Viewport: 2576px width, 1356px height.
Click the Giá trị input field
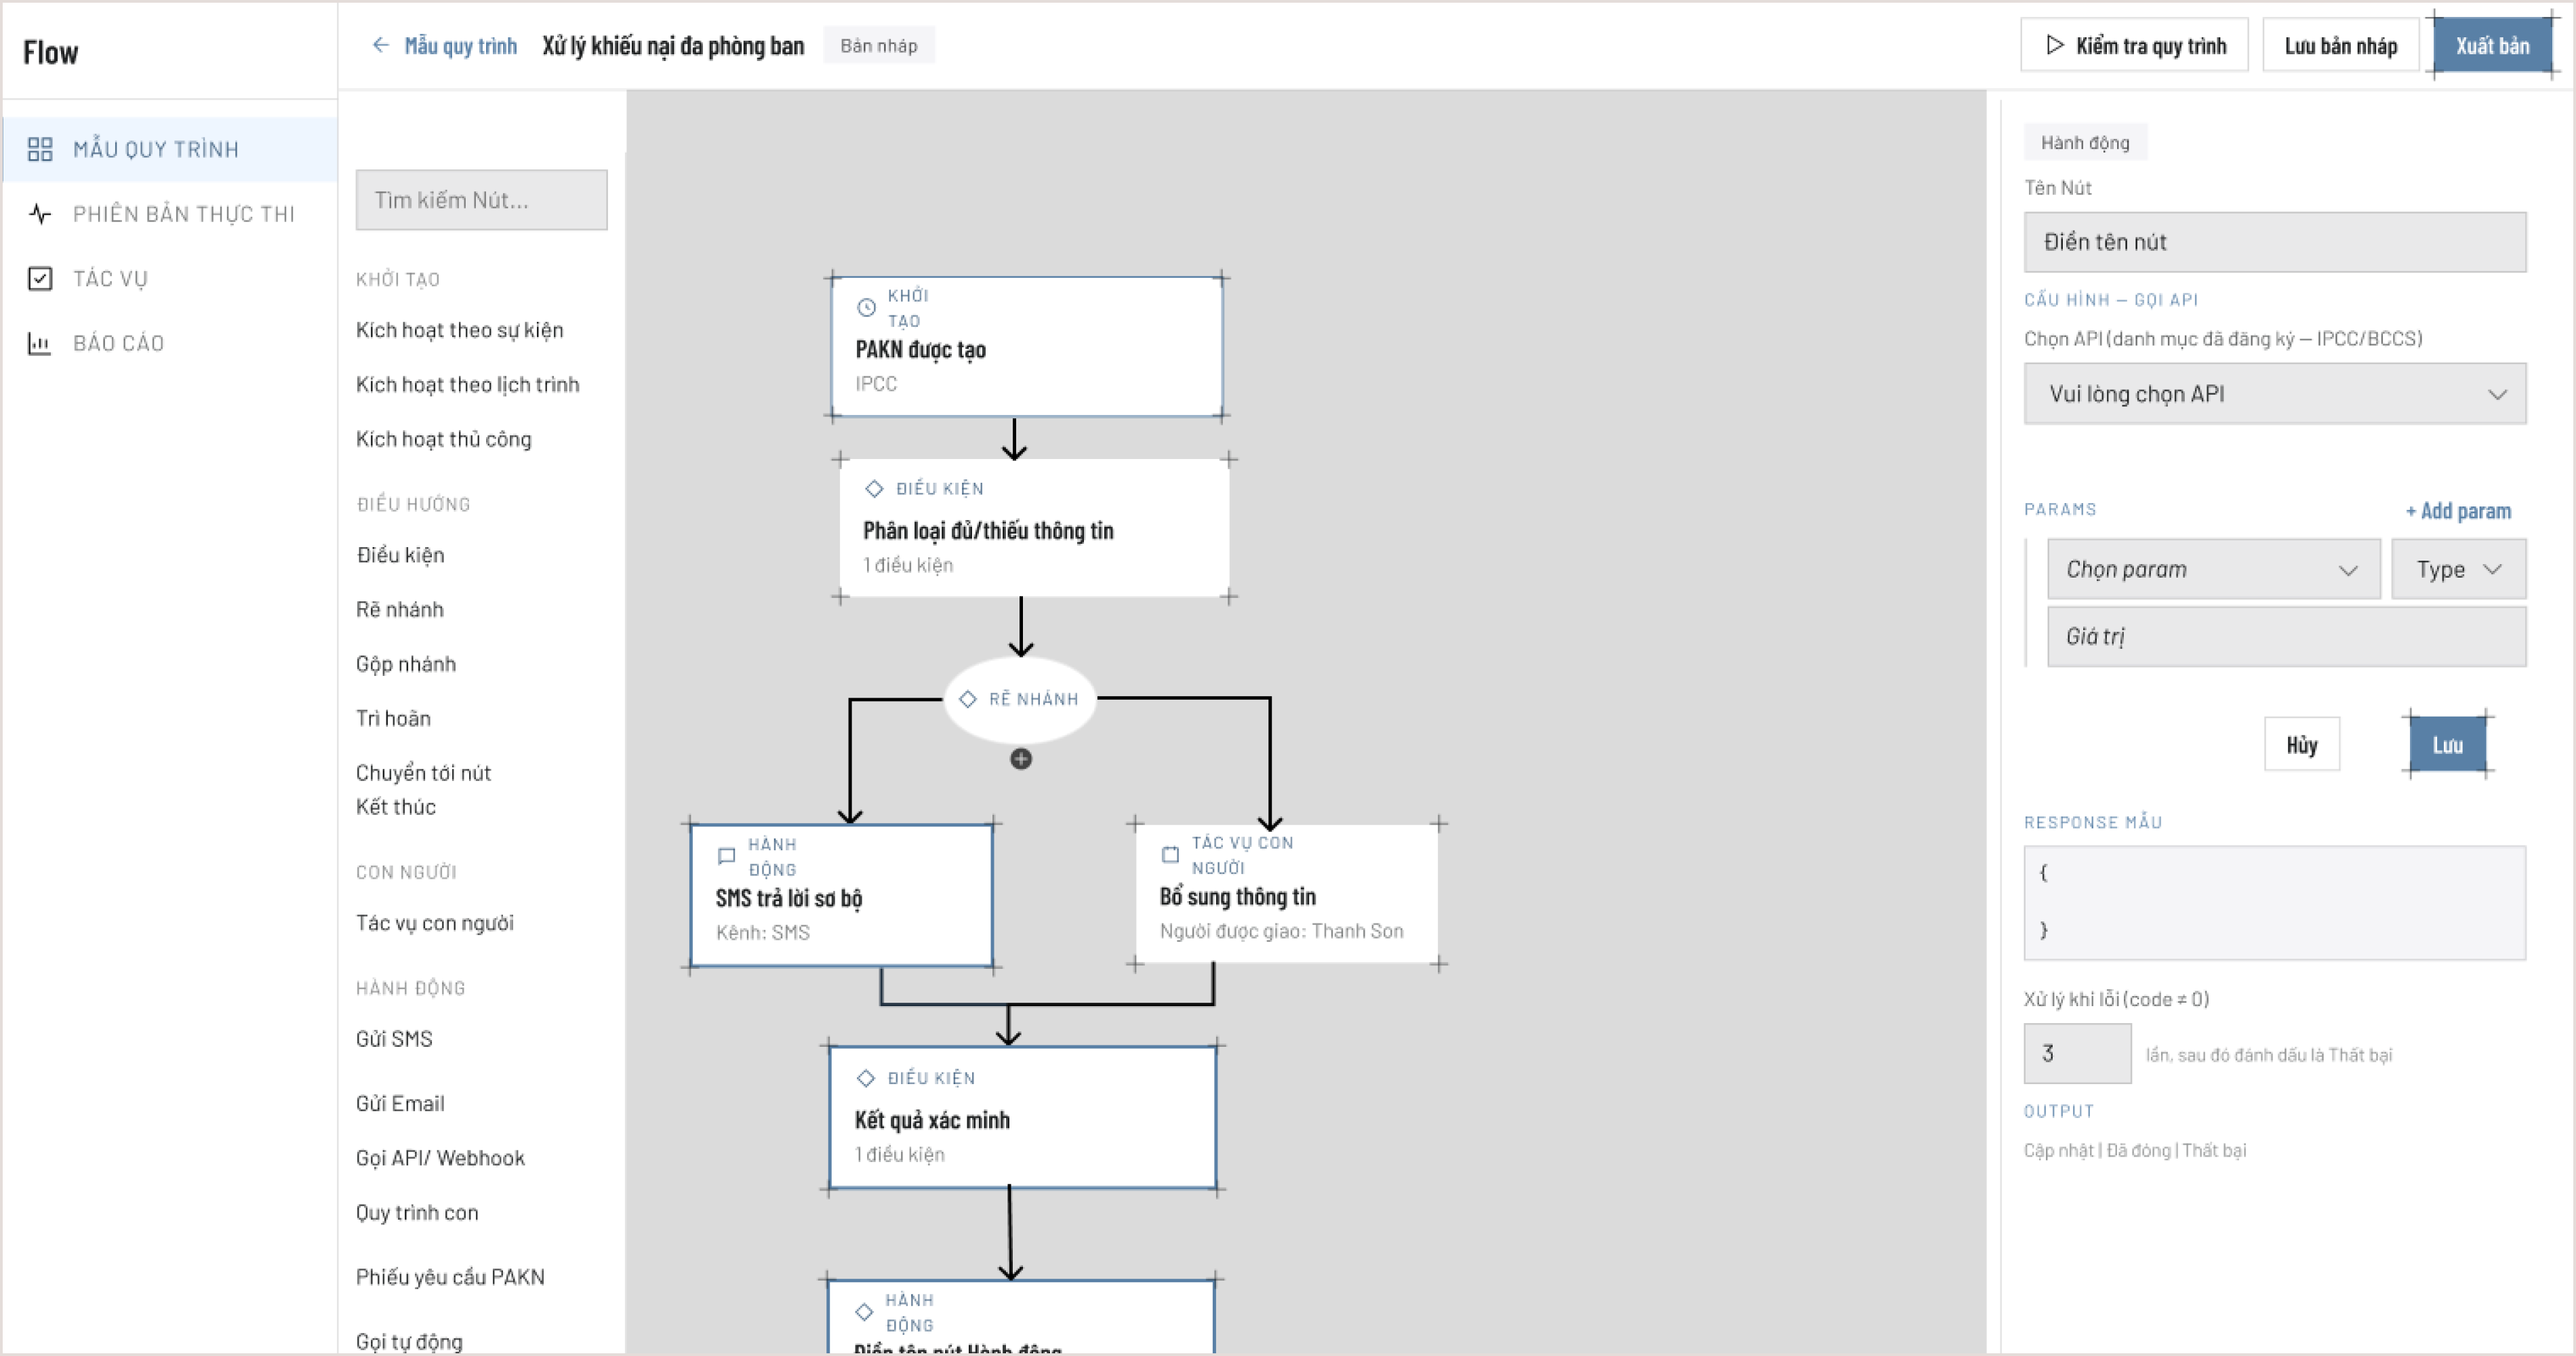coord(2287,636)
